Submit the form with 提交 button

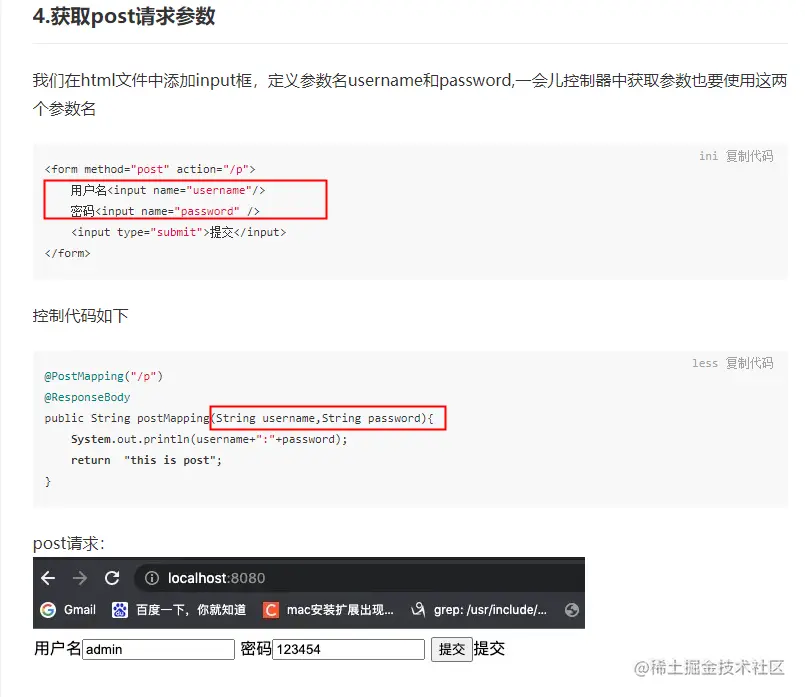click(x=452, y=649)
